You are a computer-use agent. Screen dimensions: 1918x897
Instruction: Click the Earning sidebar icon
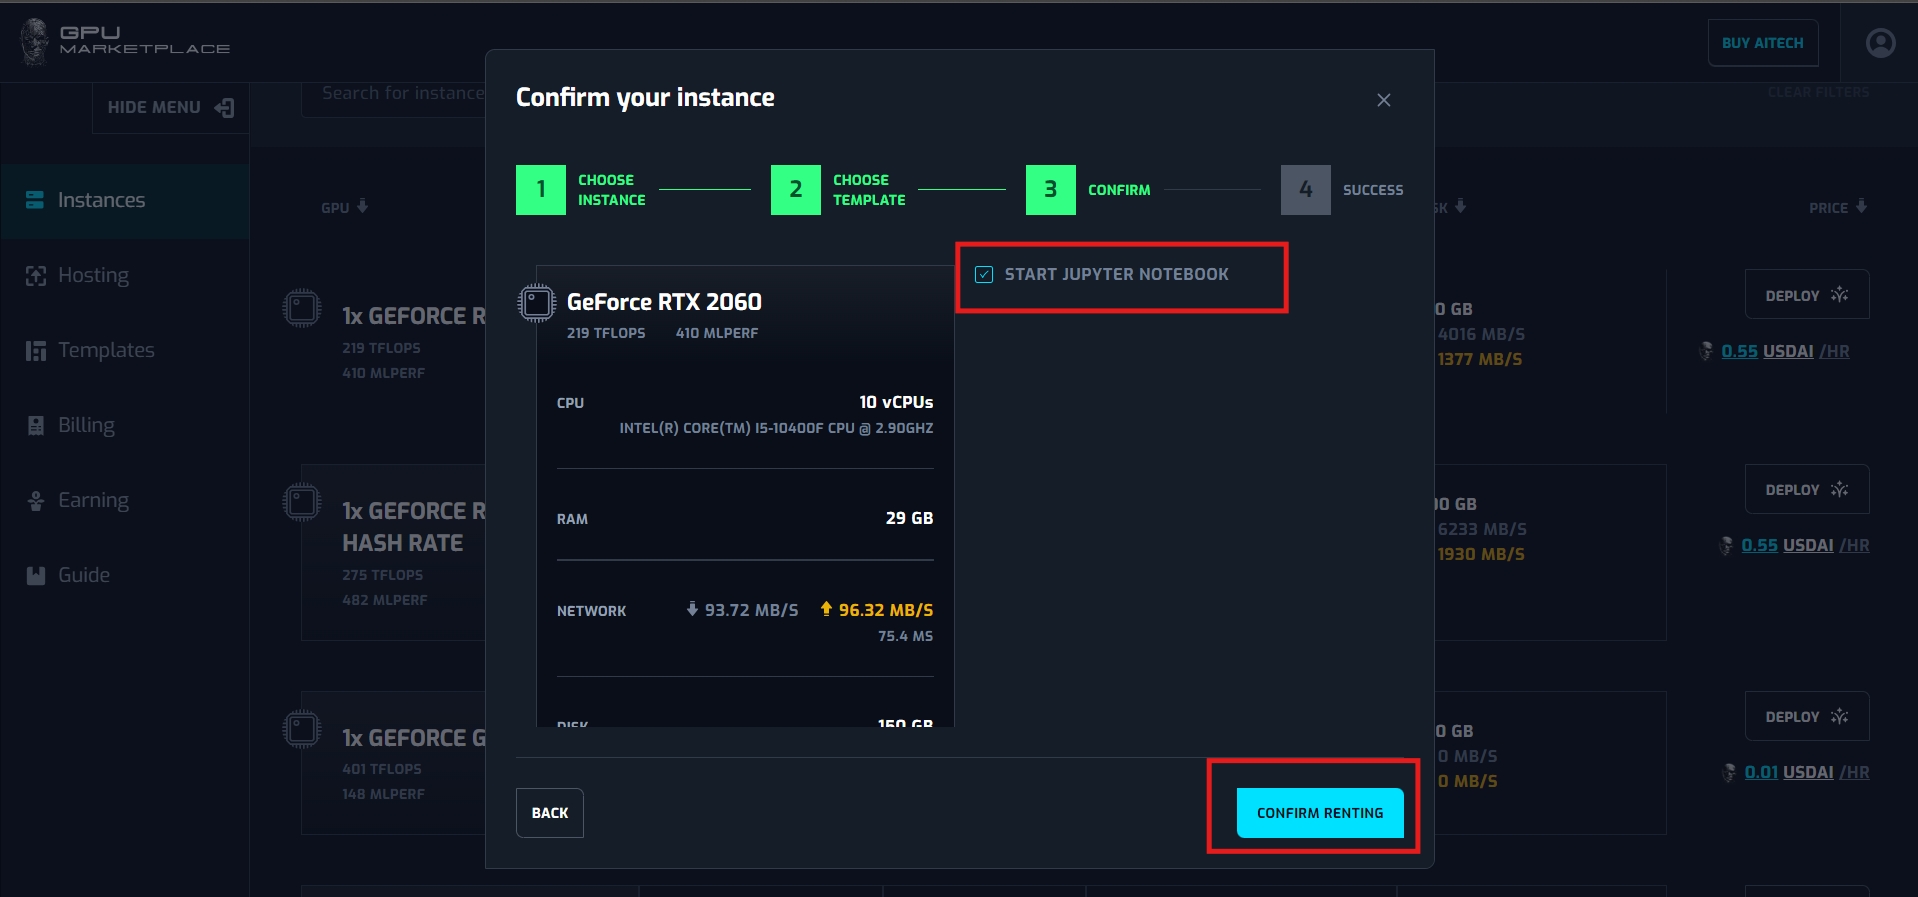(x=36, y=501)
